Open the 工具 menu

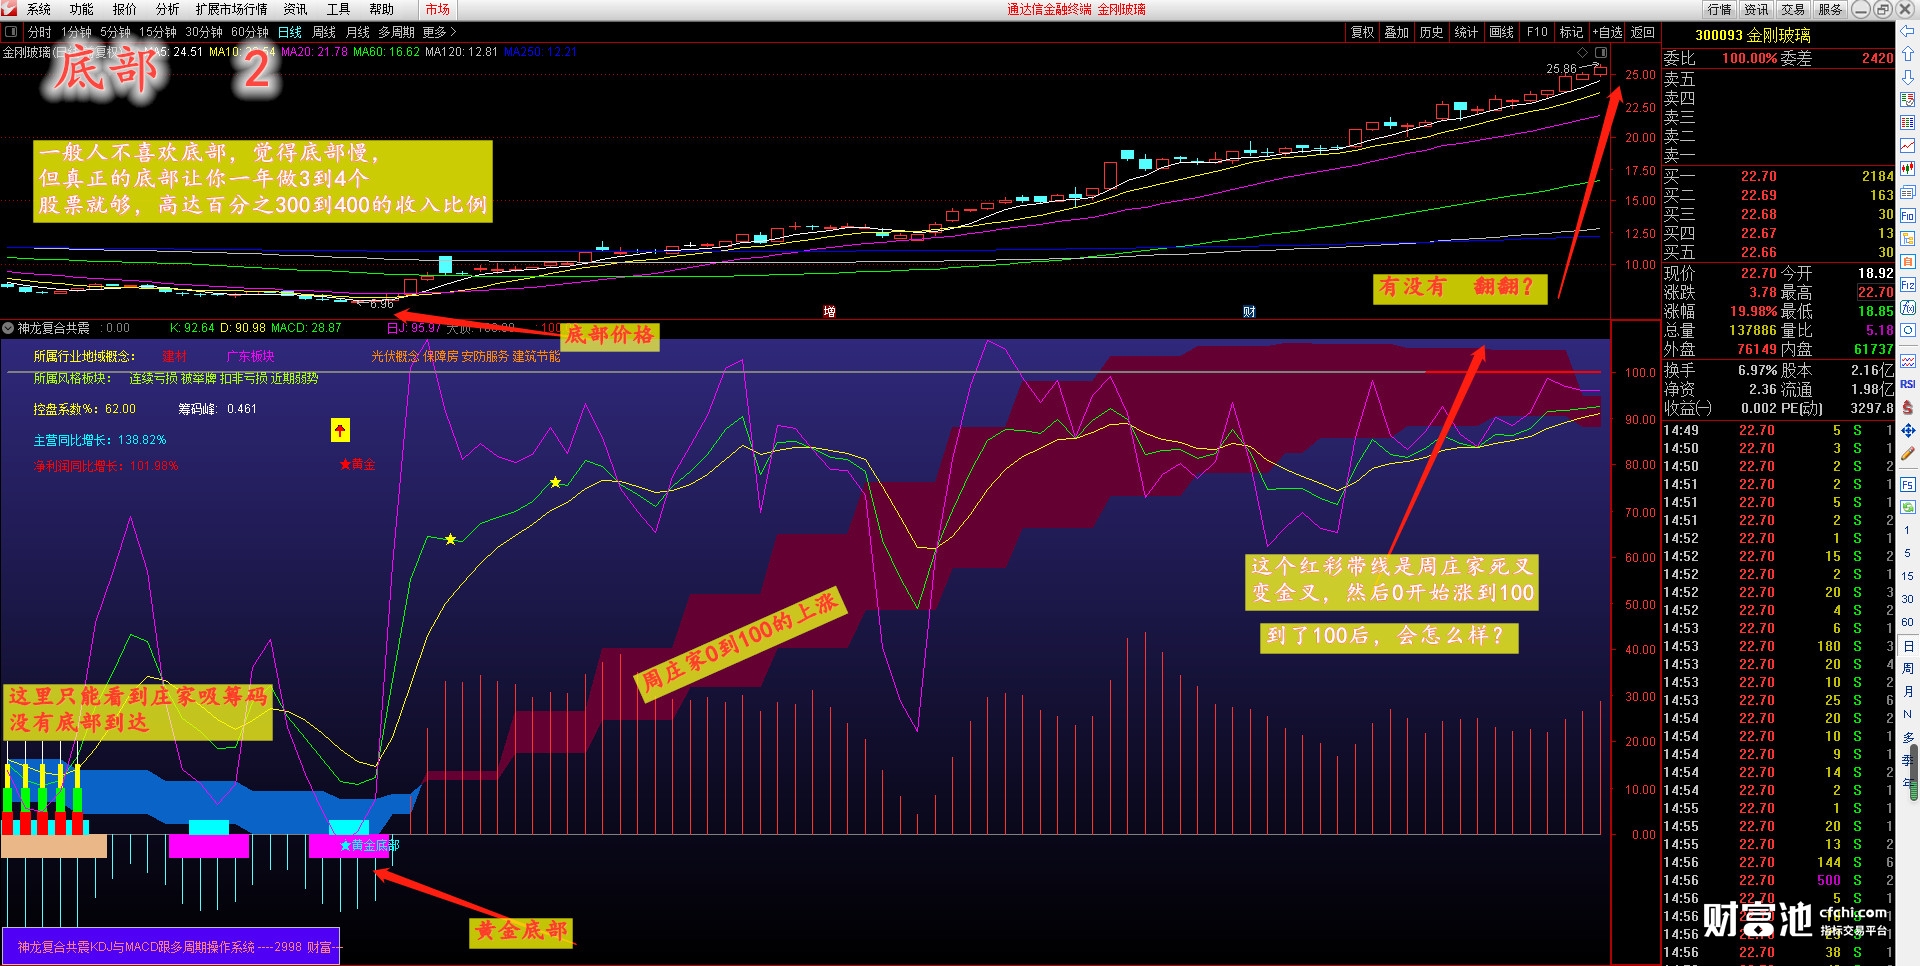pos(339,9)
